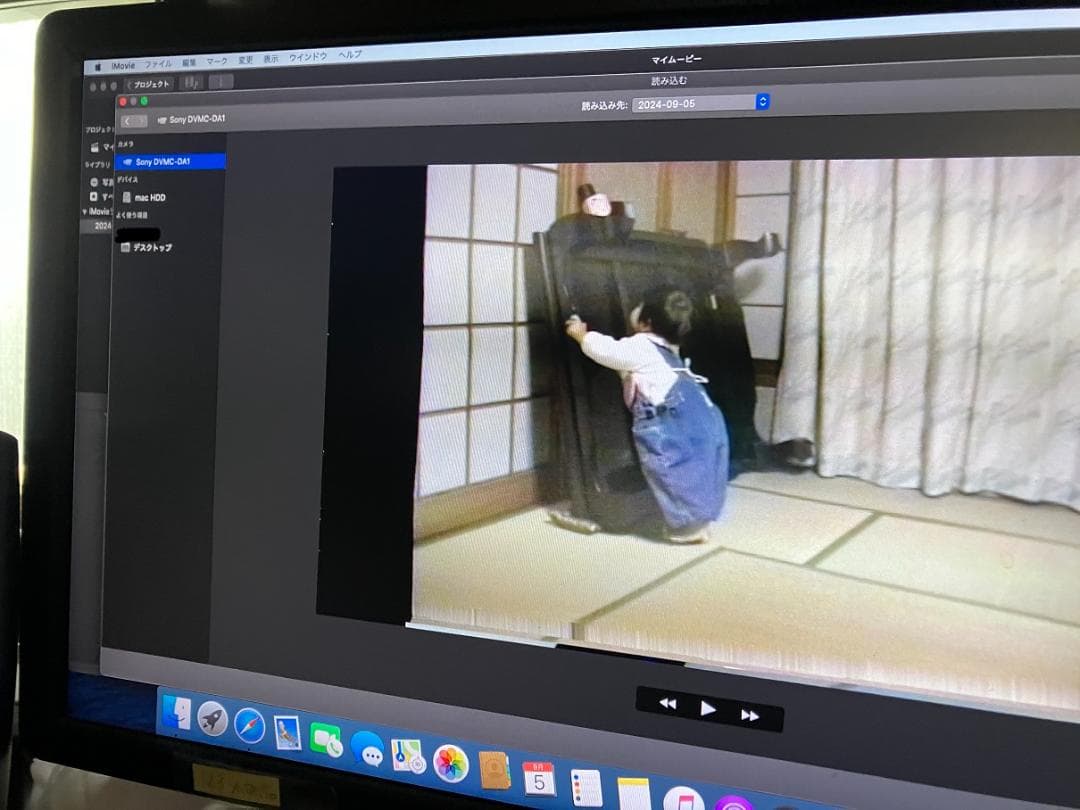Open the ウインドウ menu

tap(308, 57)
